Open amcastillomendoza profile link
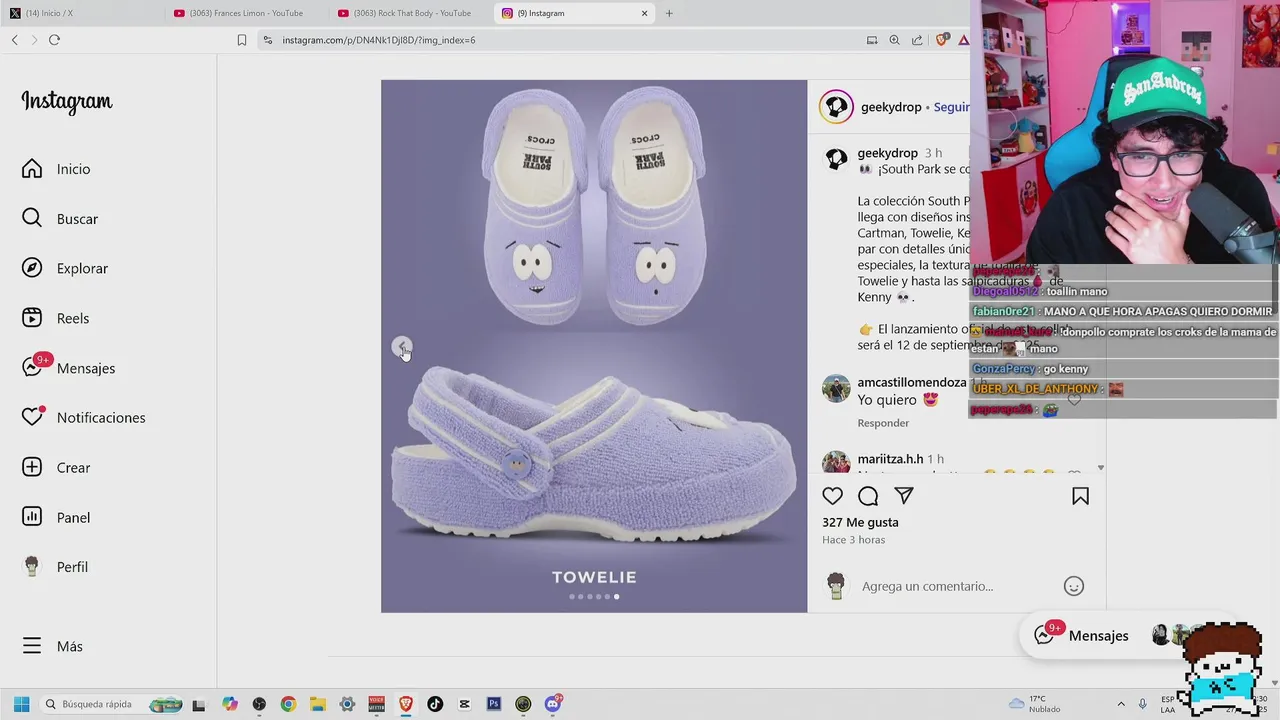The width and height of the screenshot is (1280, 720). [x=912, y=382]
